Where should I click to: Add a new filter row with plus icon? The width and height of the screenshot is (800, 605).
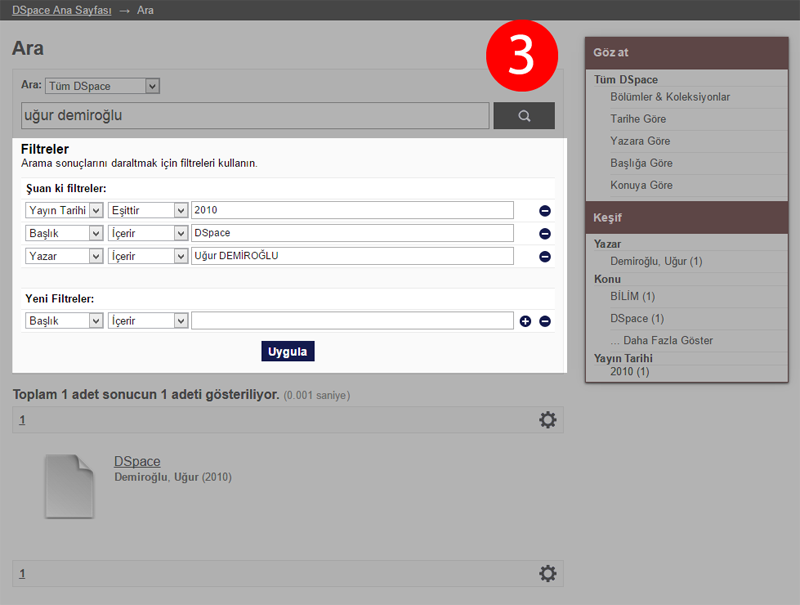(x=525, y=321)
